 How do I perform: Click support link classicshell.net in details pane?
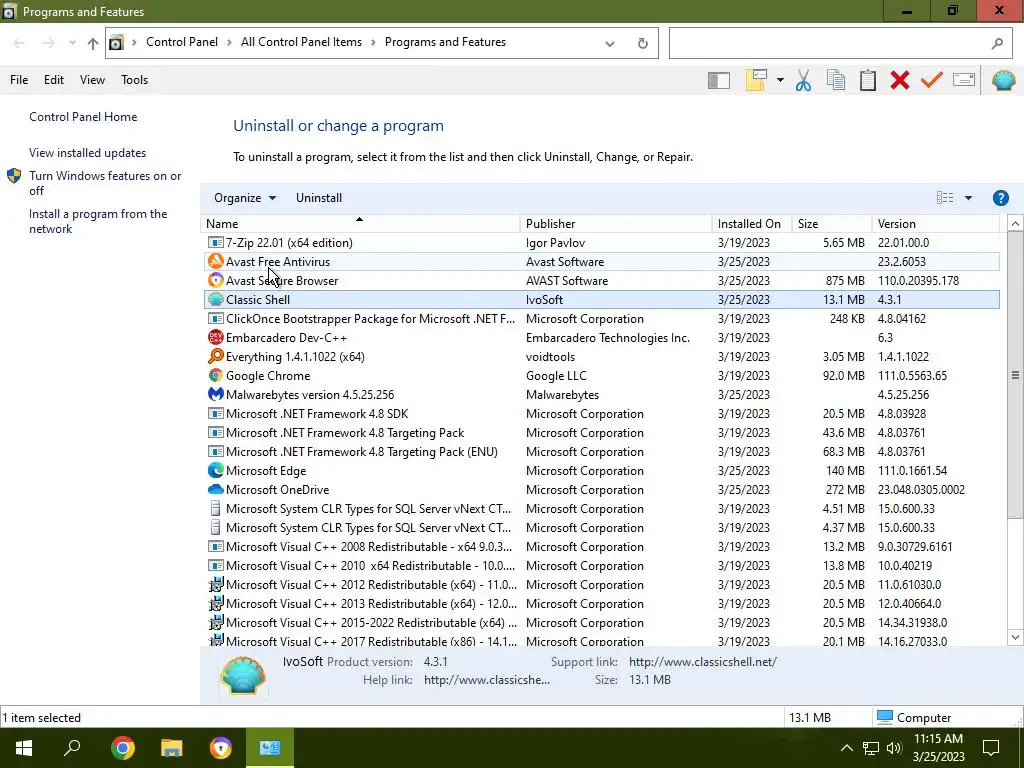point(703,662)
